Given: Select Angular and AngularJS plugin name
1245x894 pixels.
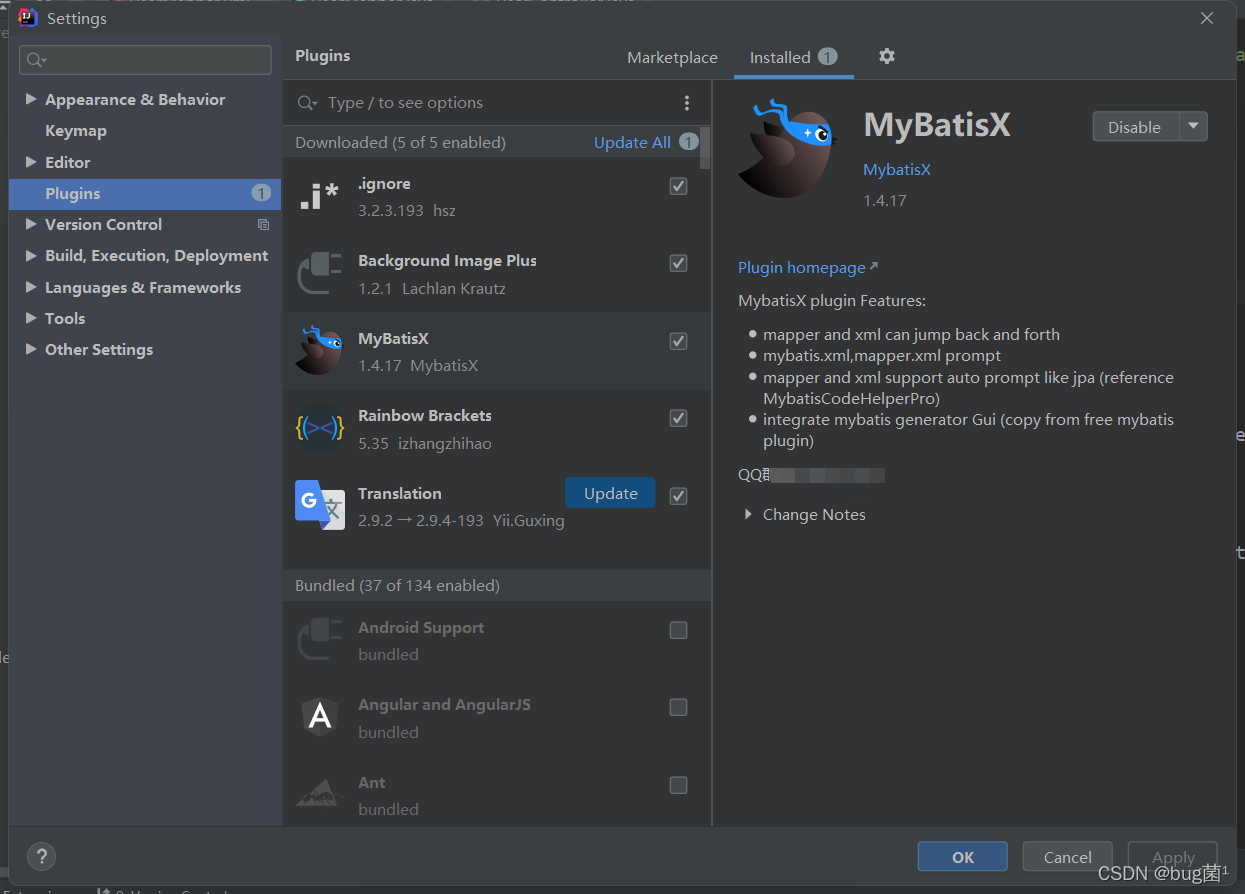Looking at the screenshot, I should pos(444,705).
